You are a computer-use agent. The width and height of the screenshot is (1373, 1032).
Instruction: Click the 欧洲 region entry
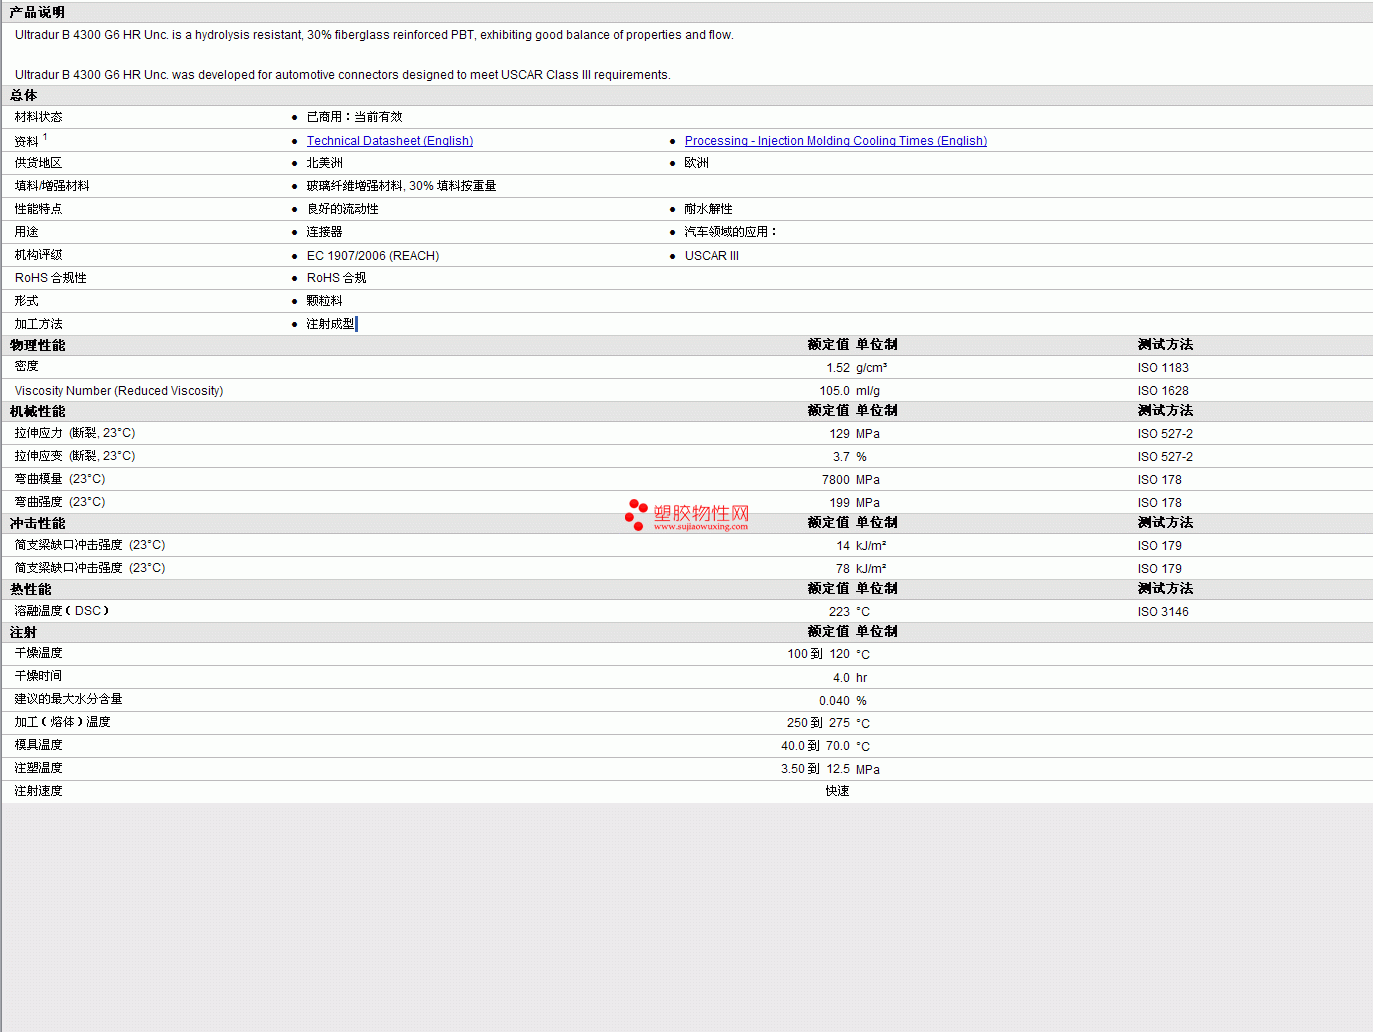click(697, 163)
